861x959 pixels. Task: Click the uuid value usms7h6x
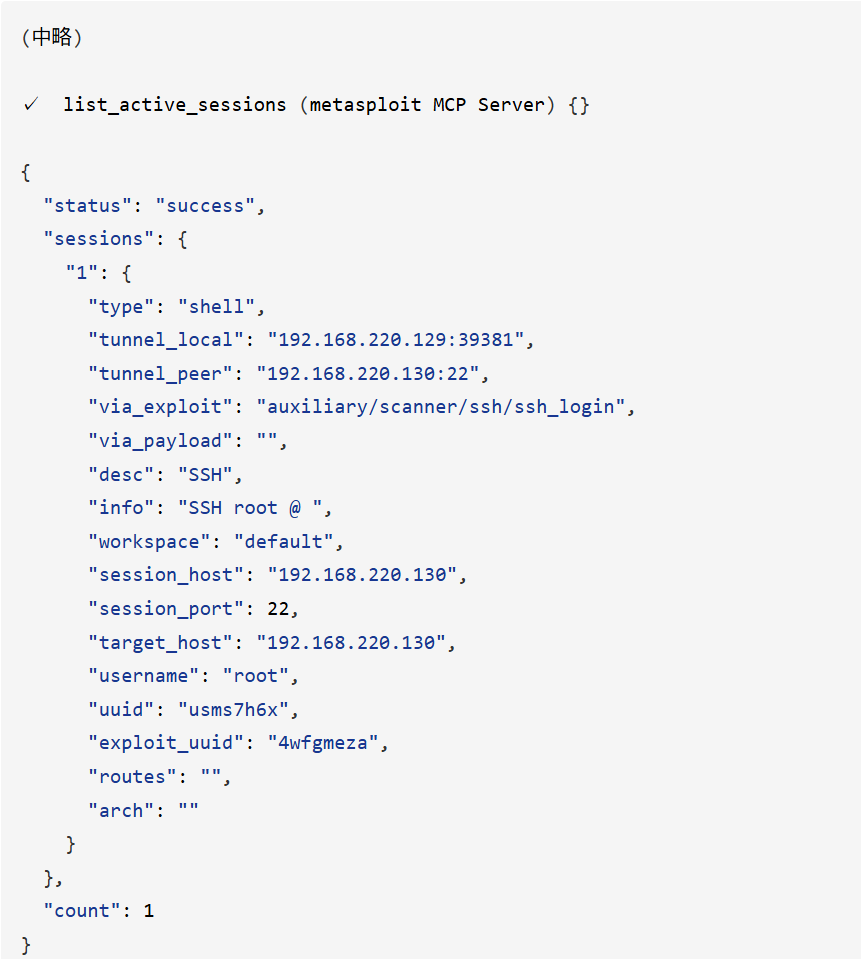coord(234,709)
